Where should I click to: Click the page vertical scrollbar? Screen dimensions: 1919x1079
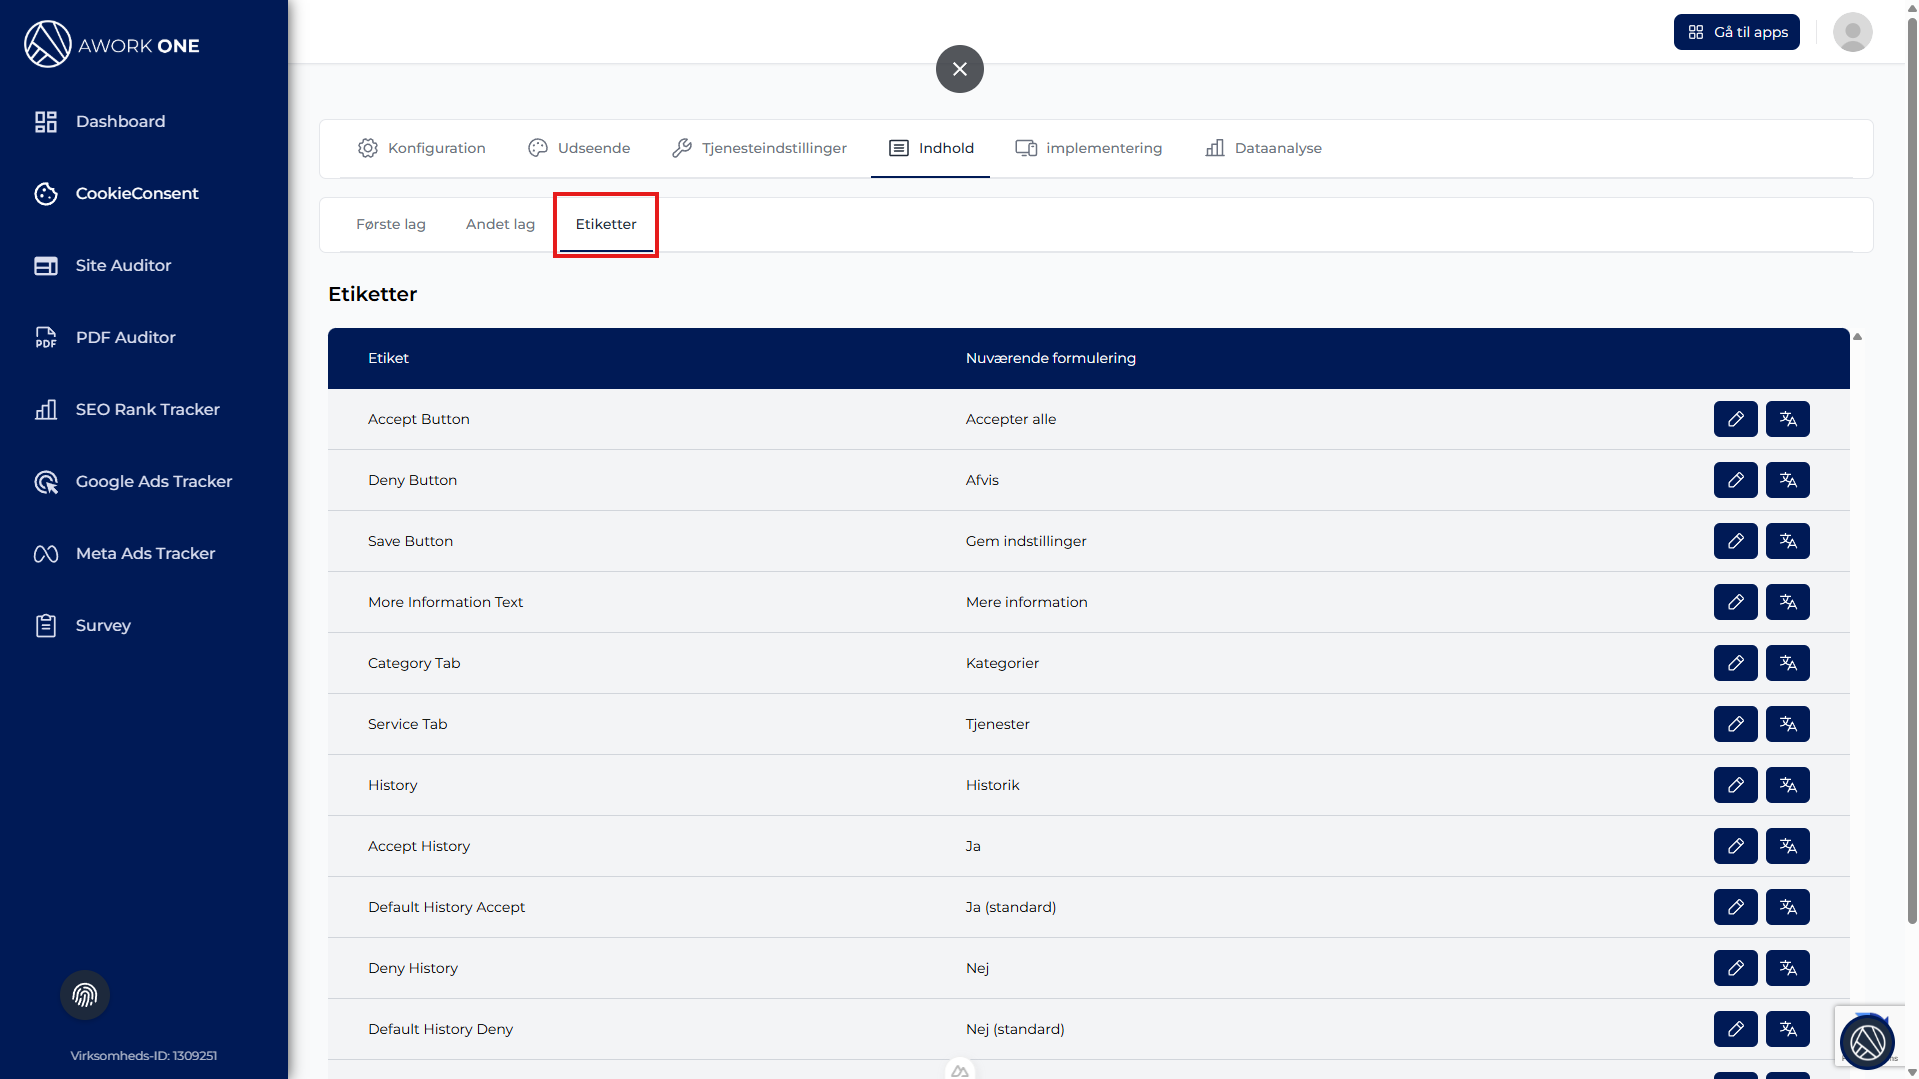click(x=1911, y=500)
